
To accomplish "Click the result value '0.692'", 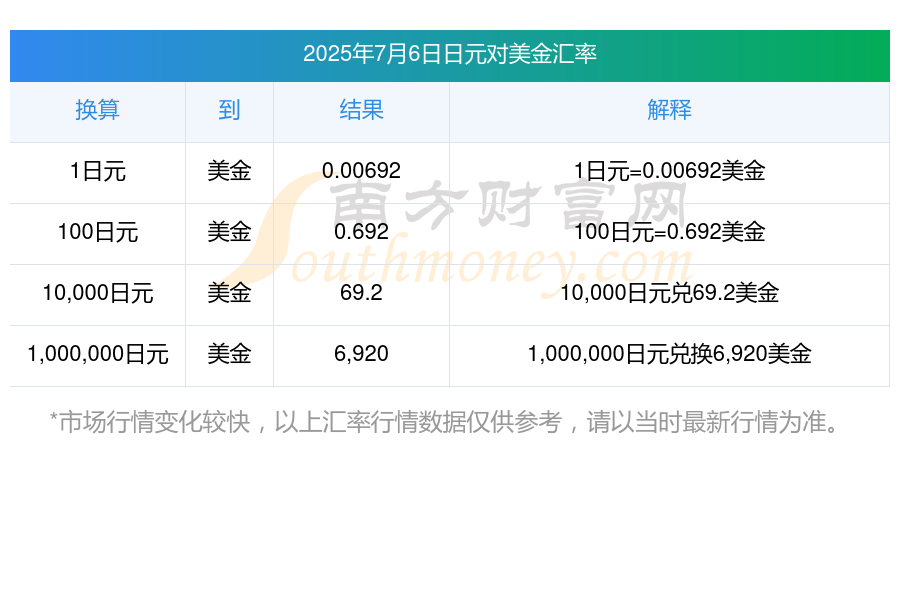I will coord(361,231).
